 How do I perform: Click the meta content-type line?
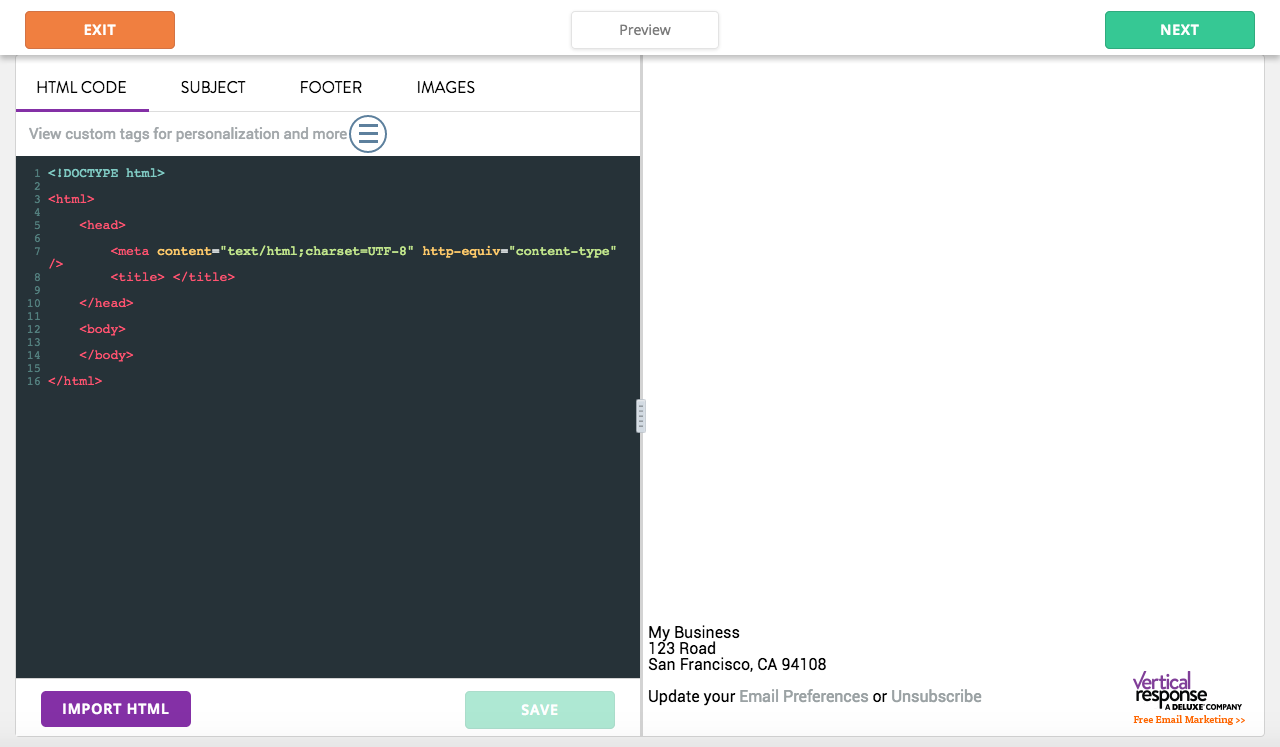pos(332,257)
